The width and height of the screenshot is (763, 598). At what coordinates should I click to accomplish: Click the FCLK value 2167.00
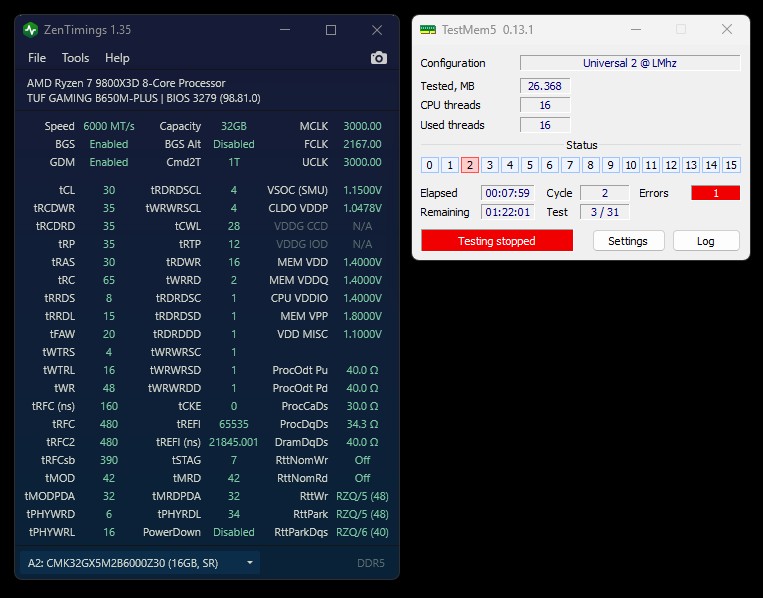pos(362,144)
